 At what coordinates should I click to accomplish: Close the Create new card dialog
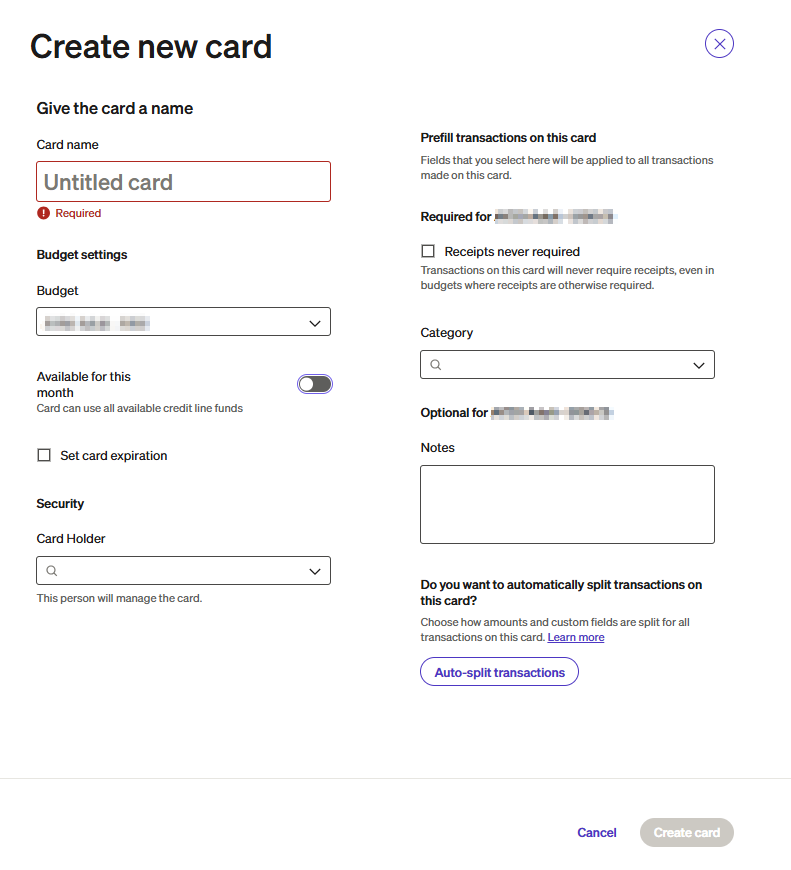(x=719, y=44)
